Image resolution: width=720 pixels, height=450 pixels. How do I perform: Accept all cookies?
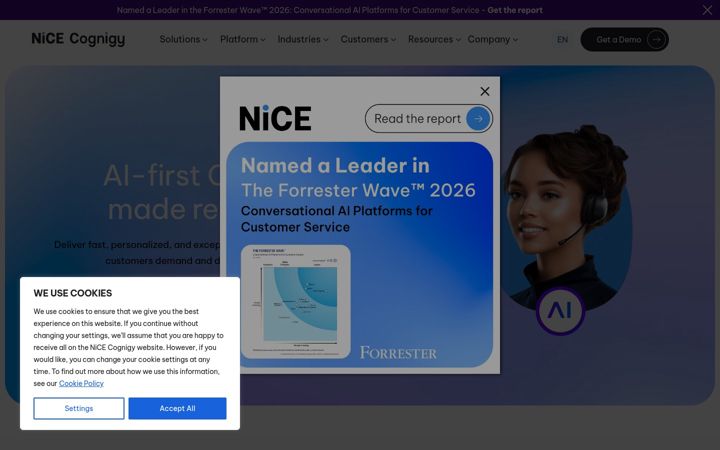[177, 408]
